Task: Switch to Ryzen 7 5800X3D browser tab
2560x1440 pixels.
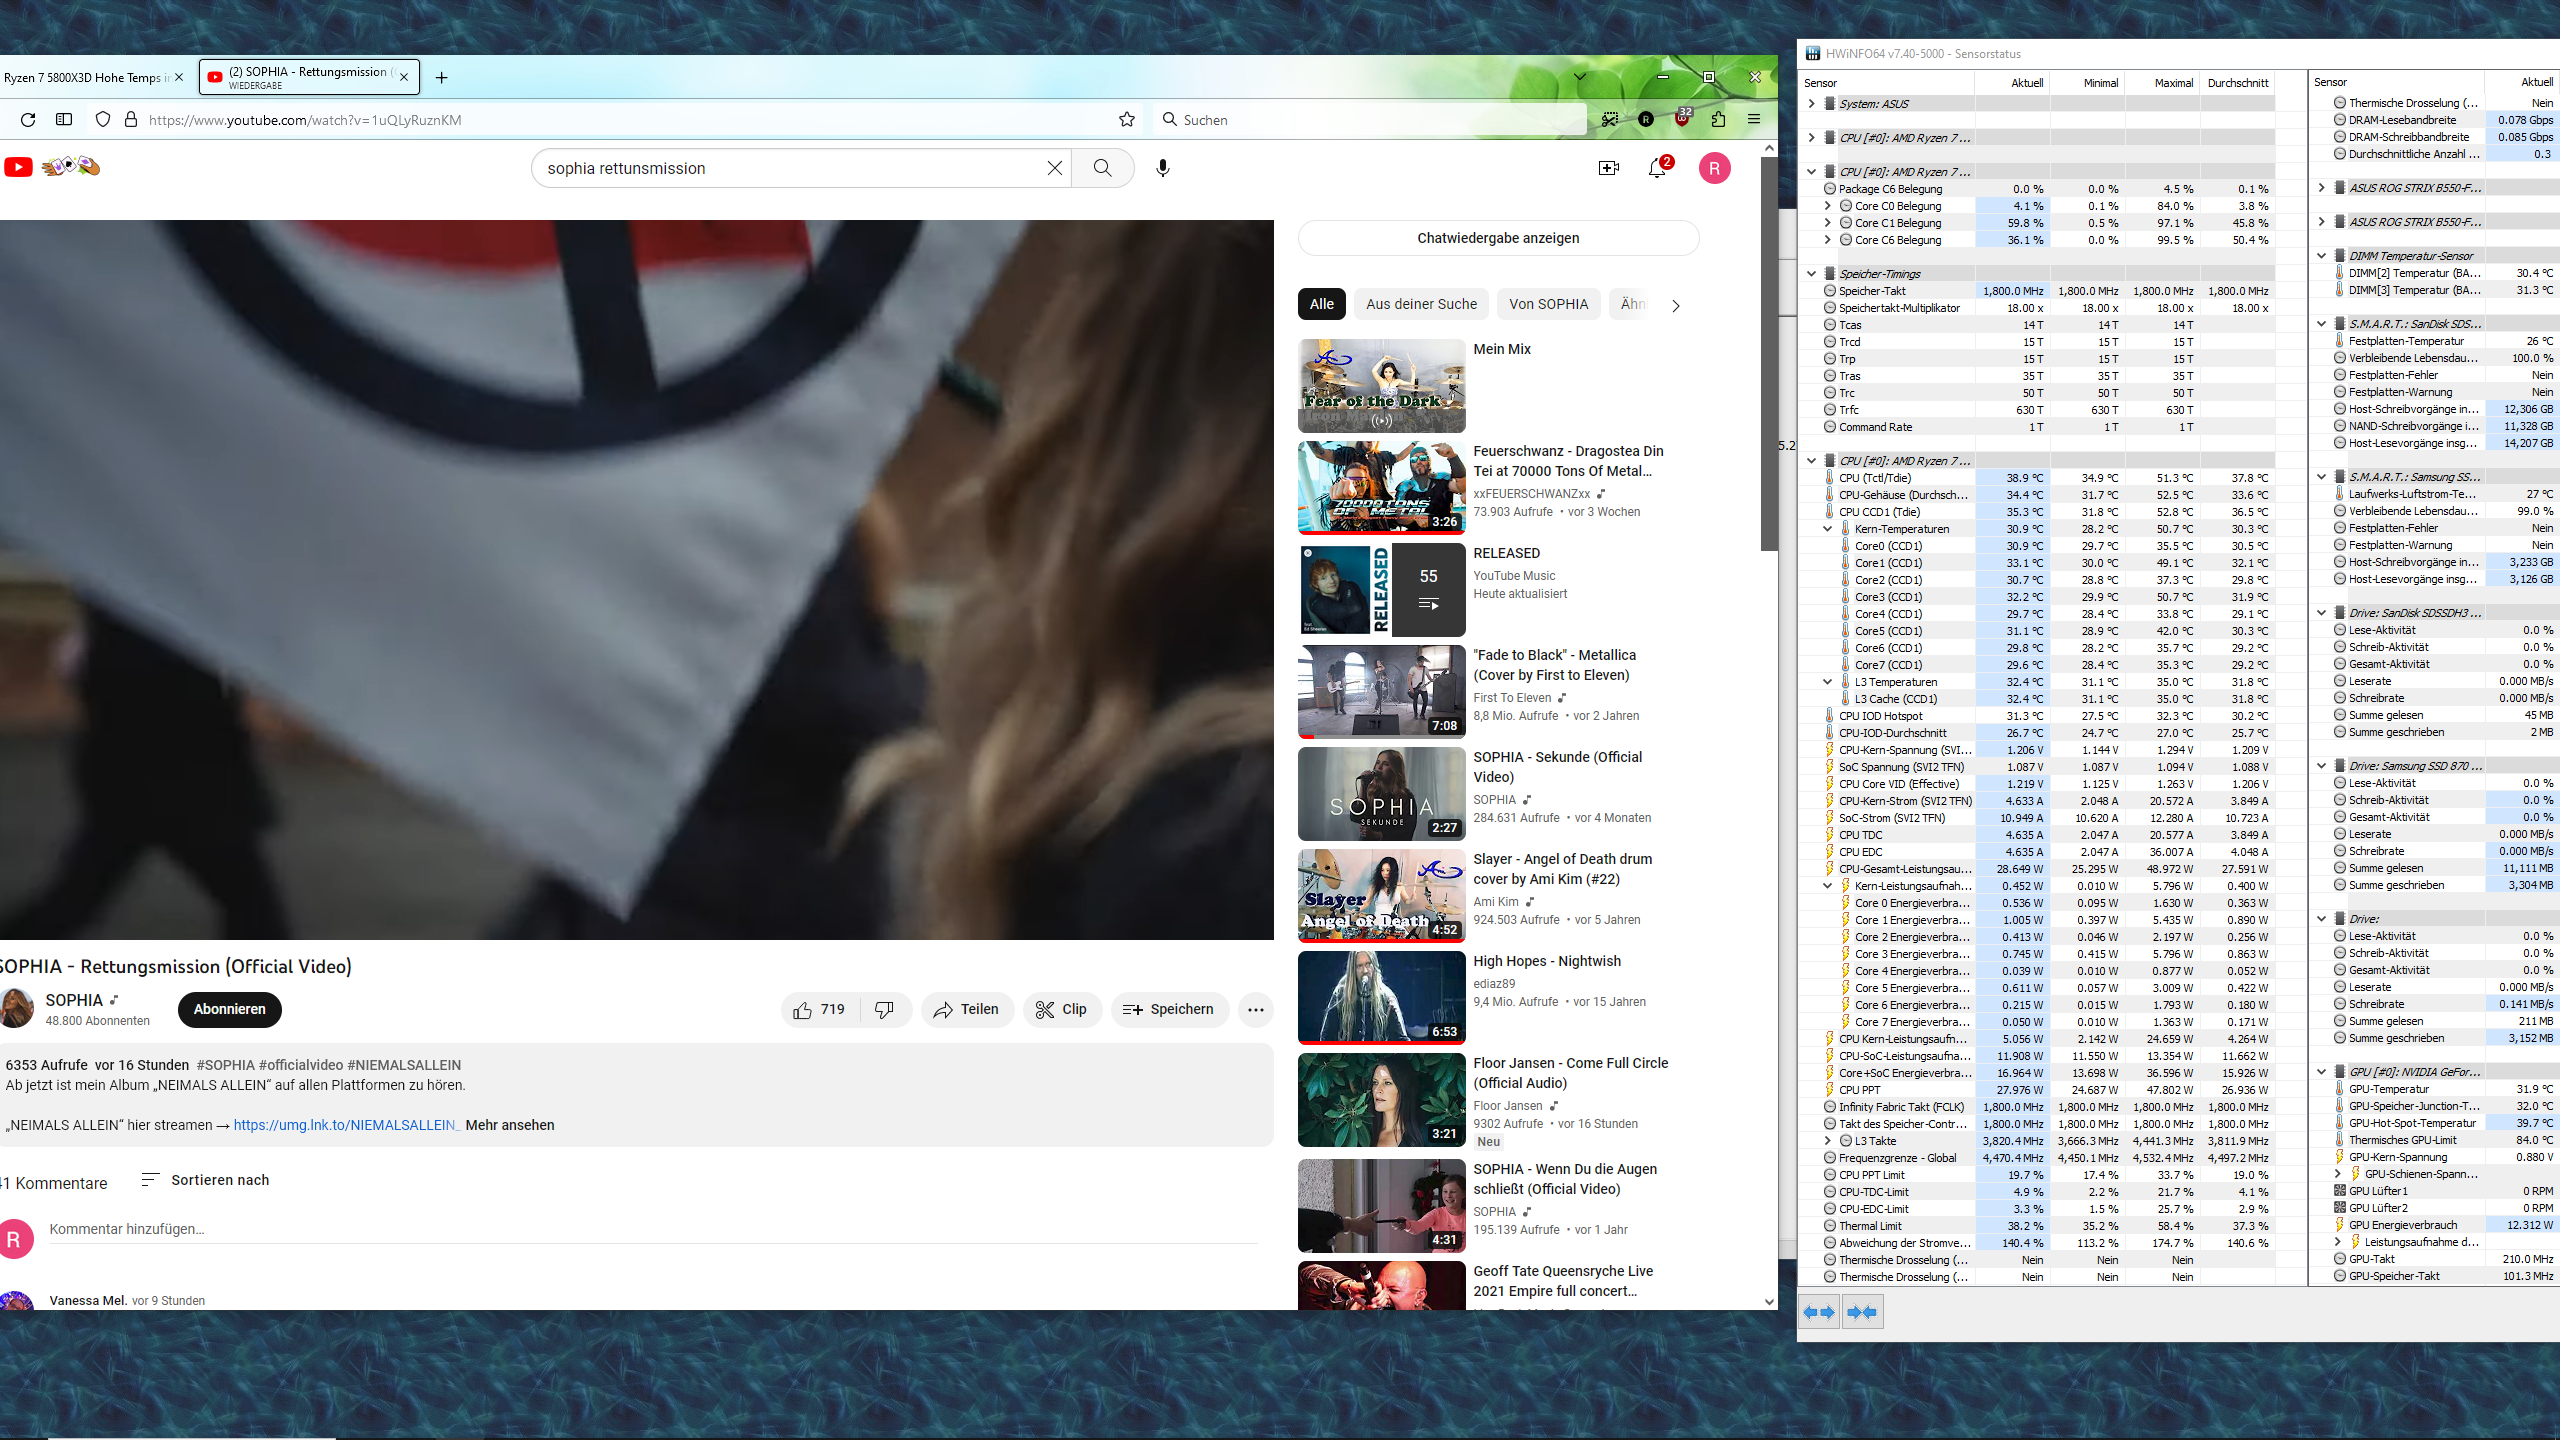Action: (x=85, y=77)
